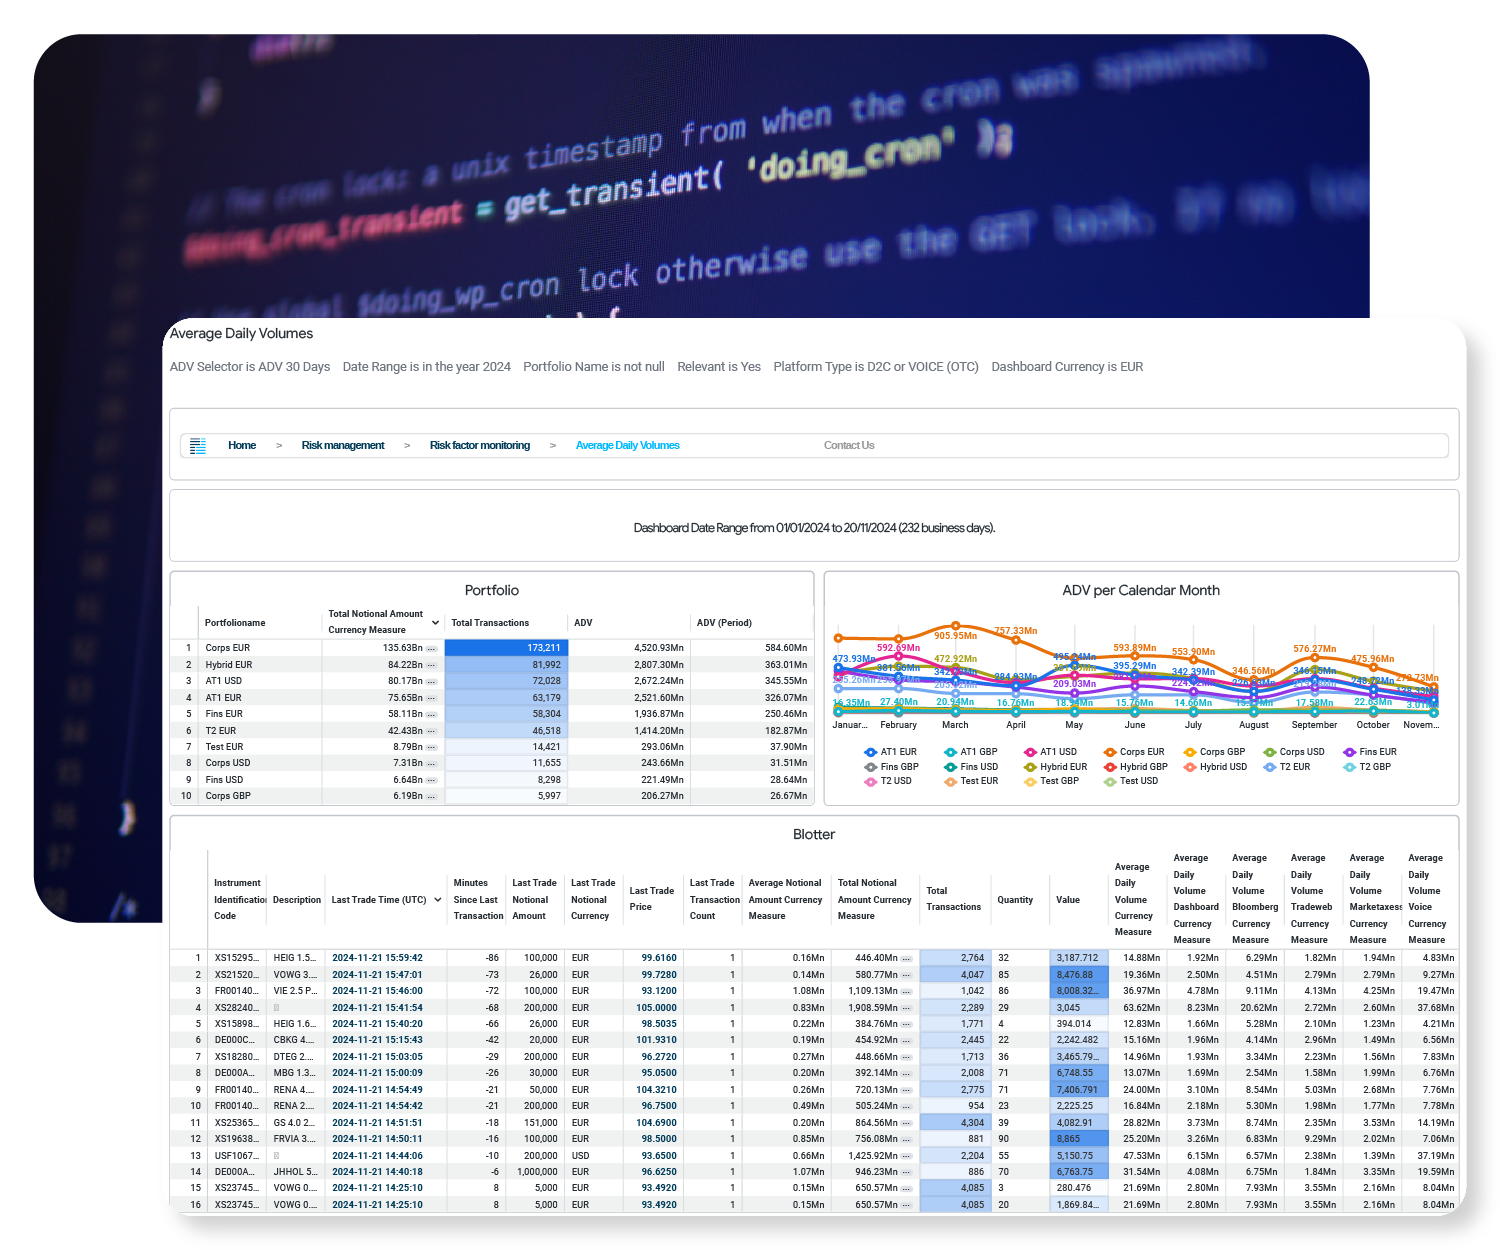Open Total Notional Amount Currency Measure column dropdown
The image size is (1500, 1250).
click(x=436, y=623)
